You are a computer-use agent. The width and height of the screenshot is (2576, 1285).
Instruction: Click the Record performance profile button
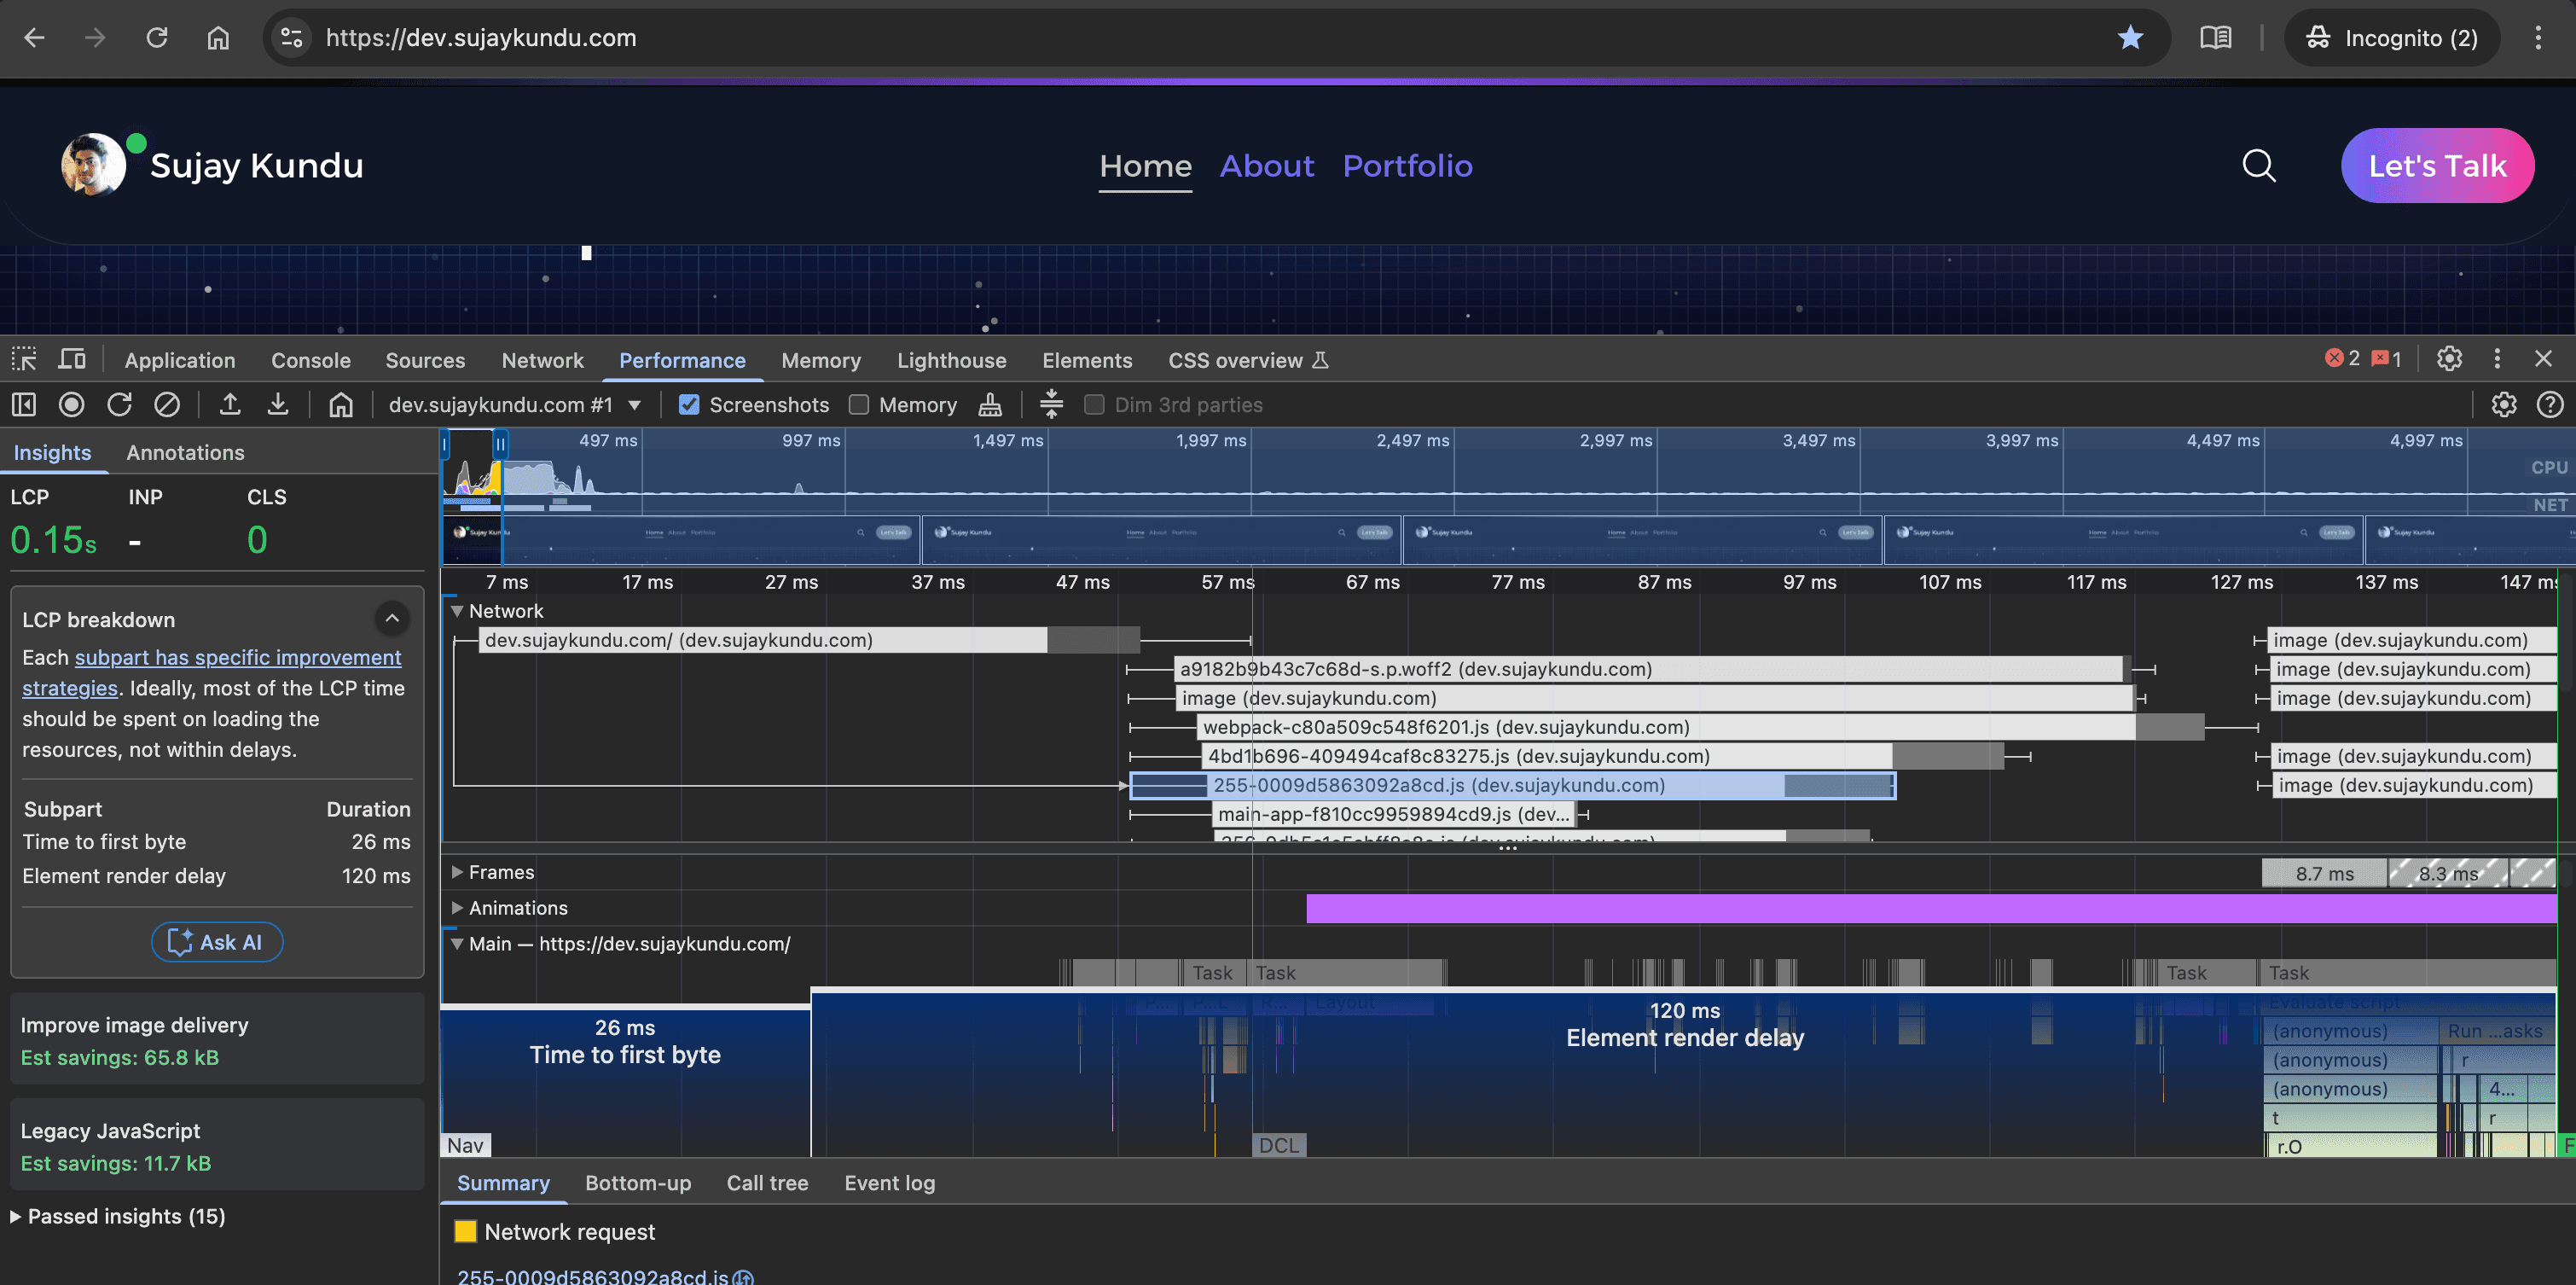click(x=71, y=404)
